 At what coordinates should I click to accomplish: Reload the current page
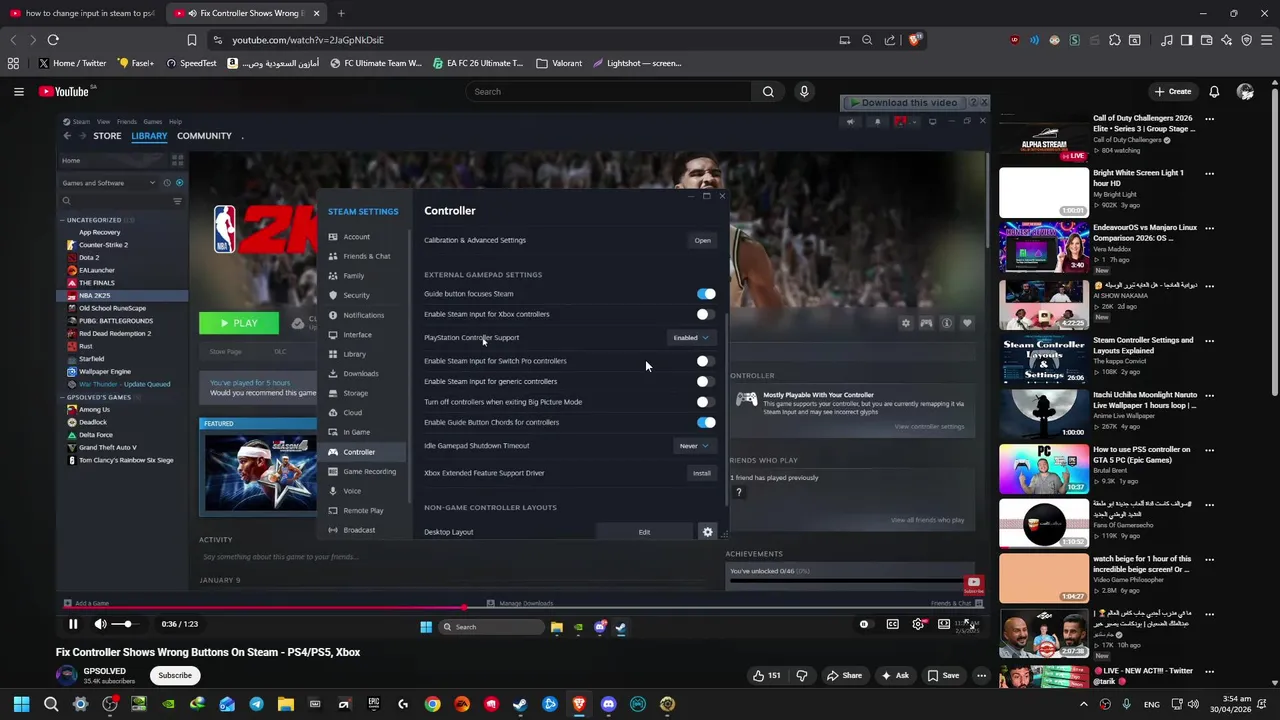point(53,40)
